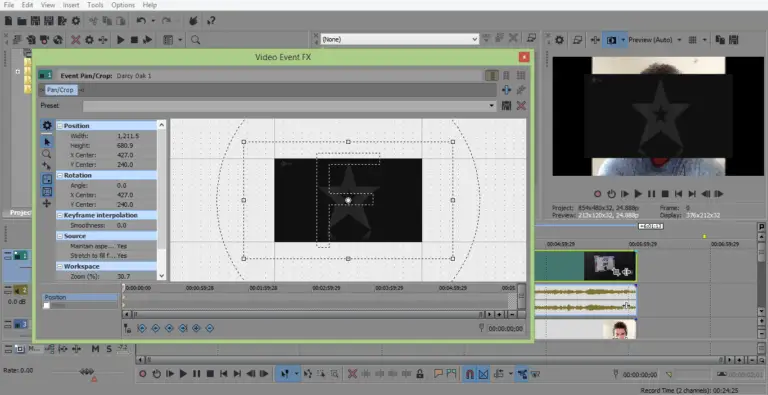Collapse the Position property group
Image resolution: width=768 pixels, height=395 pixels.
tap(60, 126)
